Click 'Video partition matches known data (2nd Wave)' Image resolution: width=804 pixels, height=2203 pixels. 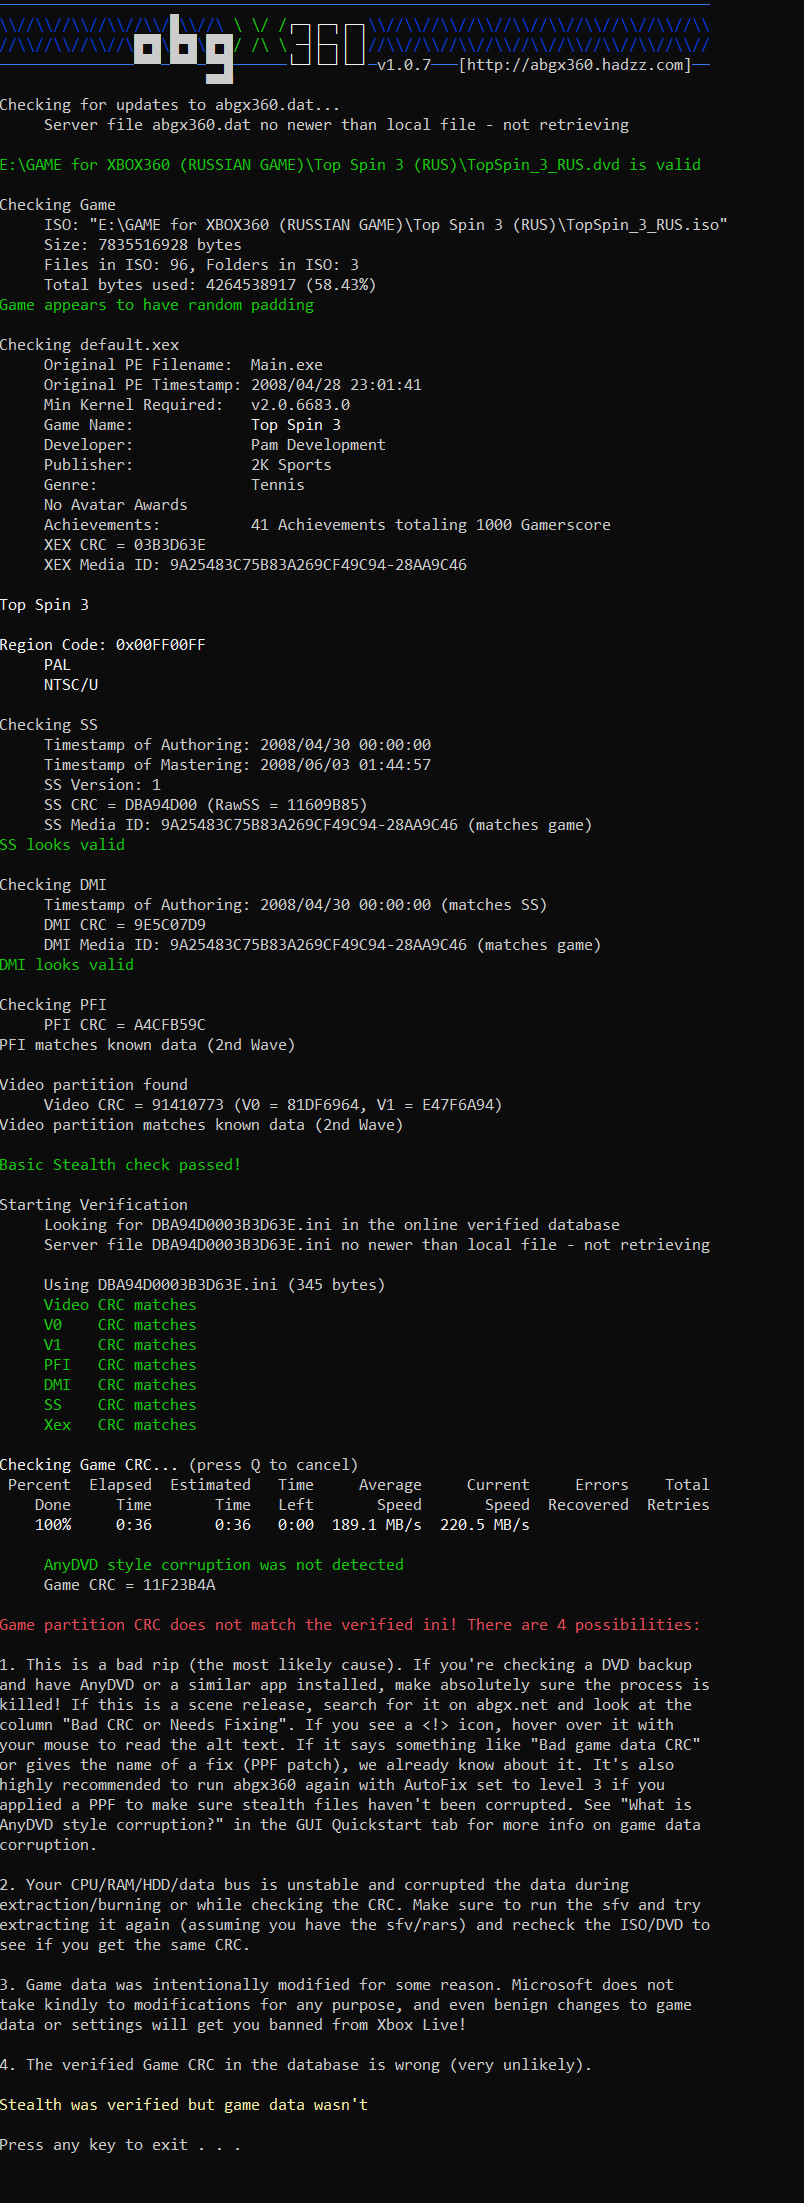pos(202,1125)
